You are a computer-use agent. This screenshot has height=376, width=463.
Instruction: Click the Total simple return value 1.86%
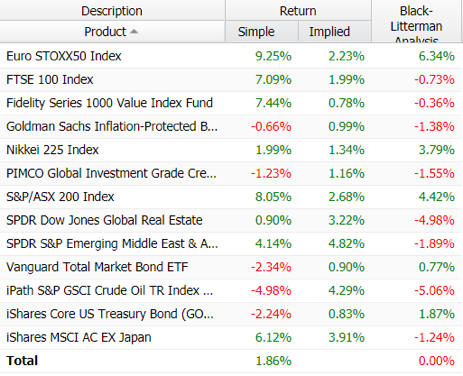coord(273,361)
